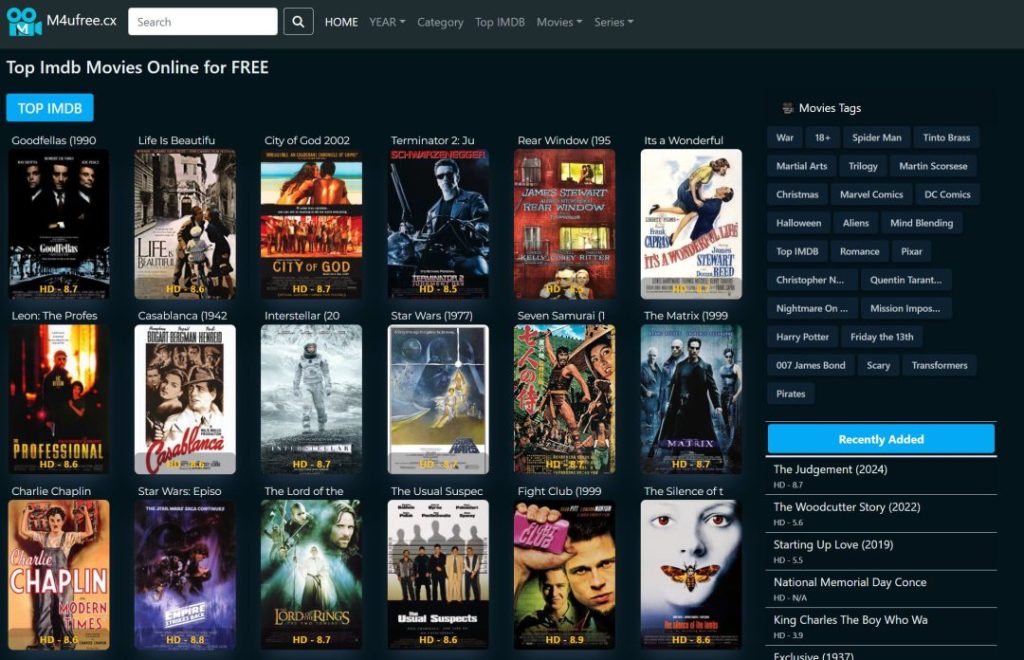Screen dimensions: 1024x660
Task: Open the Life Is Beautiful poster
Action: pos(185,224)
